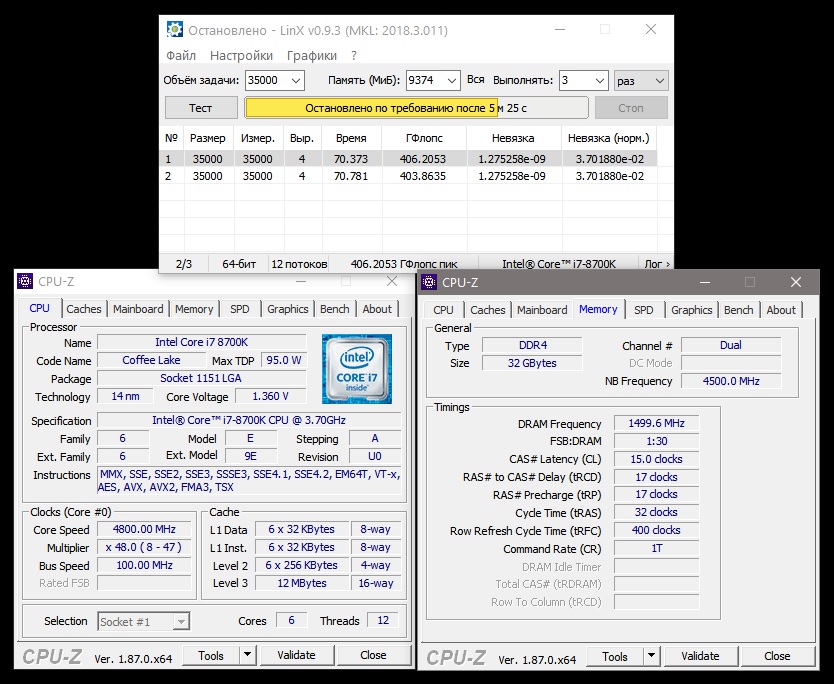The height and width of the screenshot is (684, 834).
Task: Click Validate button in right CPU-Z
Action: coord(700,657)
